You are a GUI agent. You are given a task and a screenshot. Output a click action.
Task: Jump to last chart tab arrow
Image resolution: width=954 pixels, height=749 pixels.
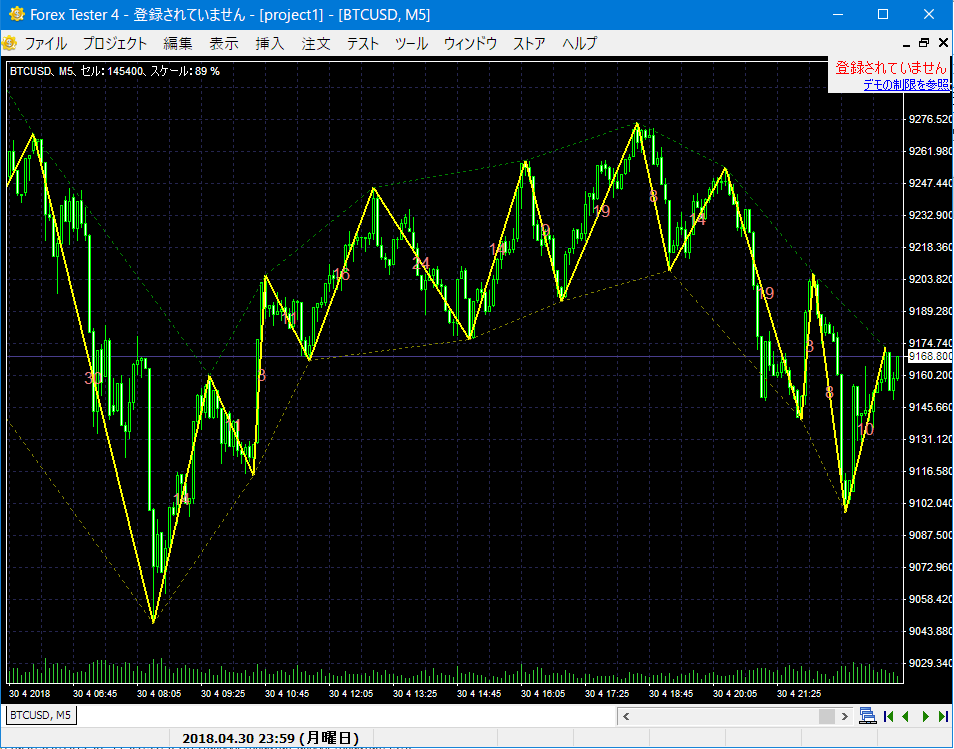coord(943,716)
